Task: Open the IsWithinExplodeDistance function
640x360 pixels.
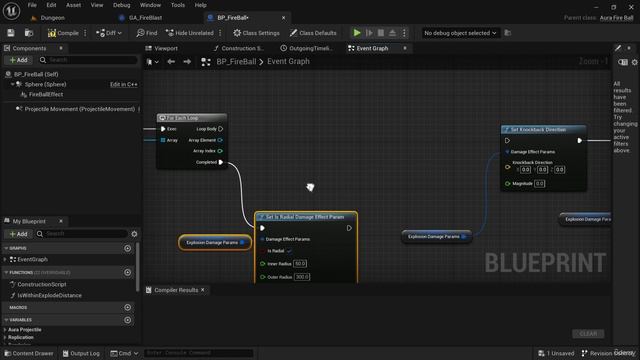Action: click(49, 296)
